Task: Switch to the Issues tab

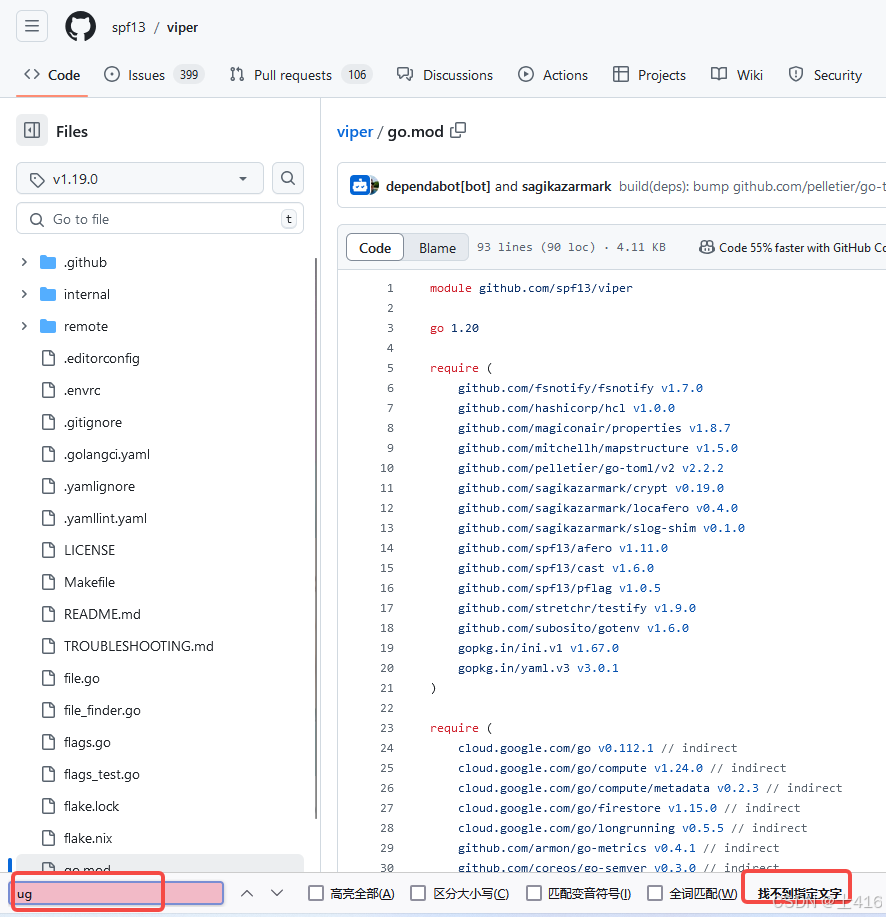Action: [x=154, y=75]
